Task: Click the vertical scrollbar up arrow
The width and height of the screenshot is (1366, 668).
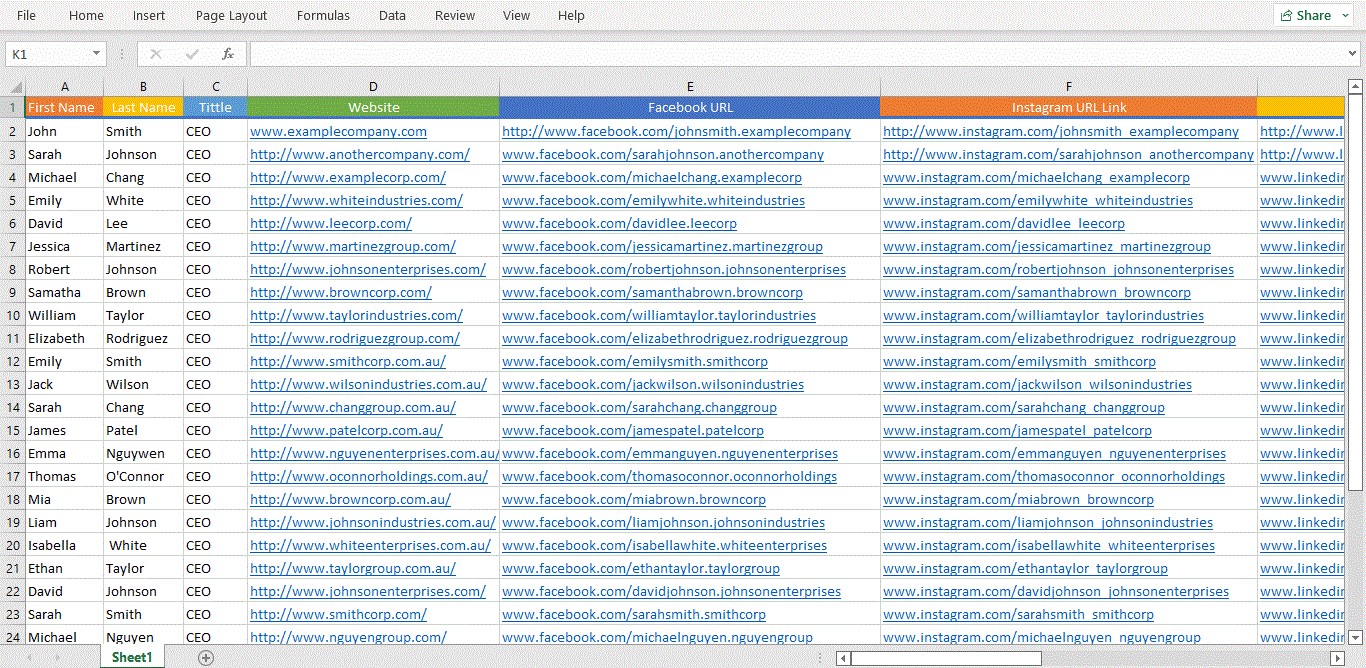Action: coord(1355,86)
